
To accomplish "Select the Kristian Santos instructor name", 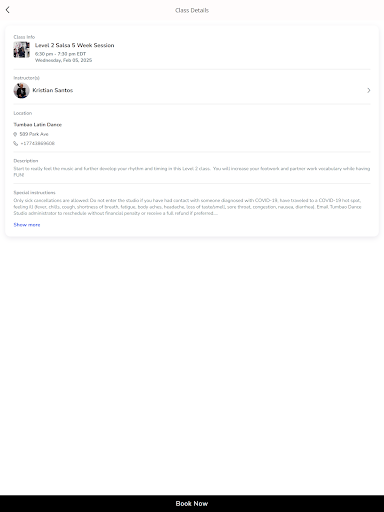I will pyautogui.click(x=53, y=90).
